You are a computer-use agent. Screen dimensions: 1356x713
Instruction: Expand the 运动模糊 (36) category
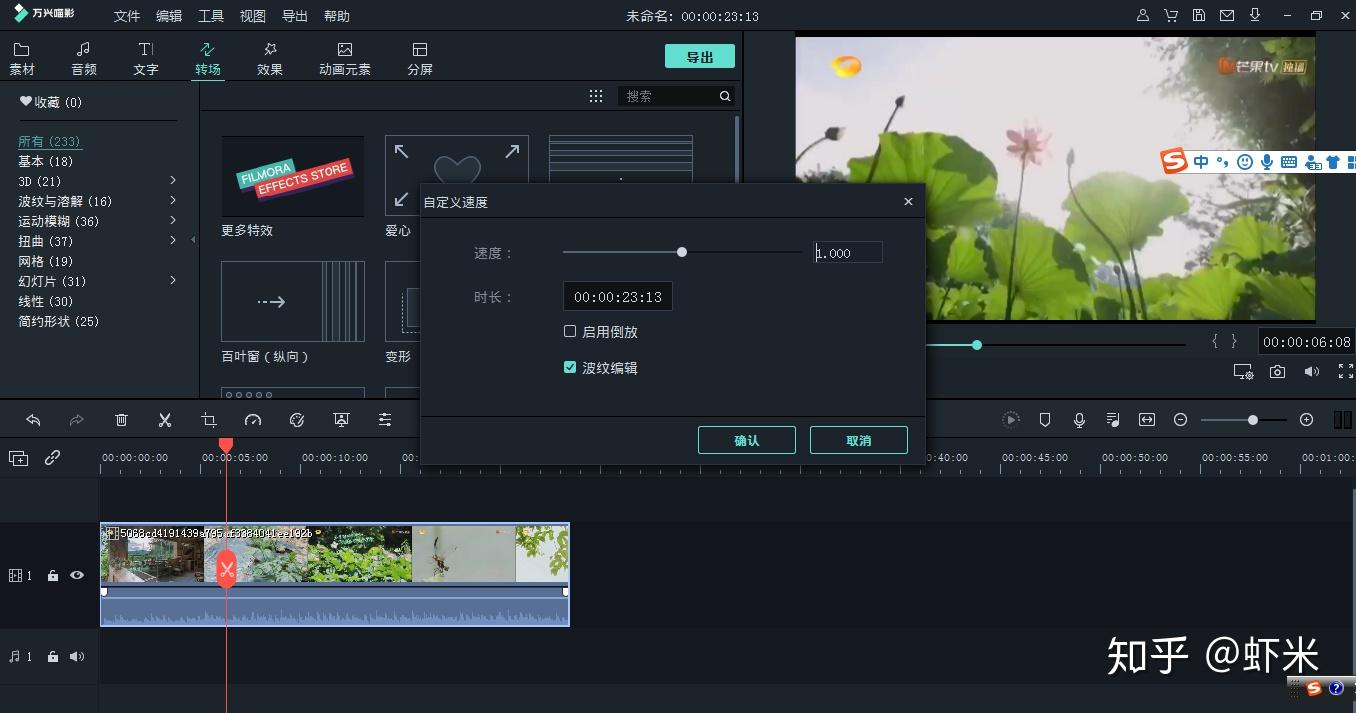click(x=173, y=221)
